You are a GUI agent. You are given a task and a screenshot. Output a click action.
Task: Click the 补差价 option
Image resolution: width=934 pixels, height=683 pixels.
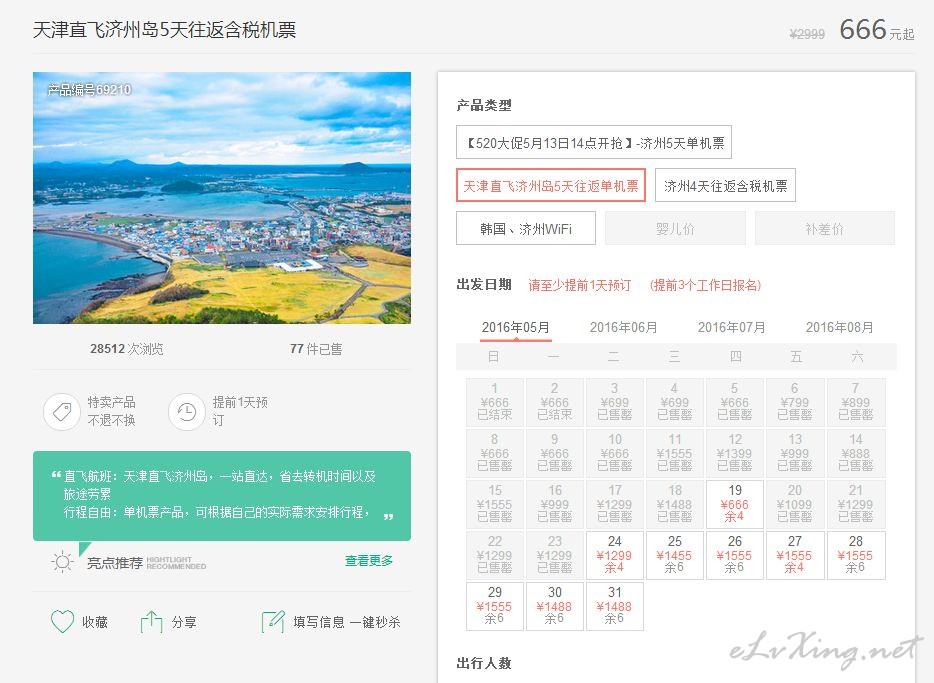click(824, 229)
